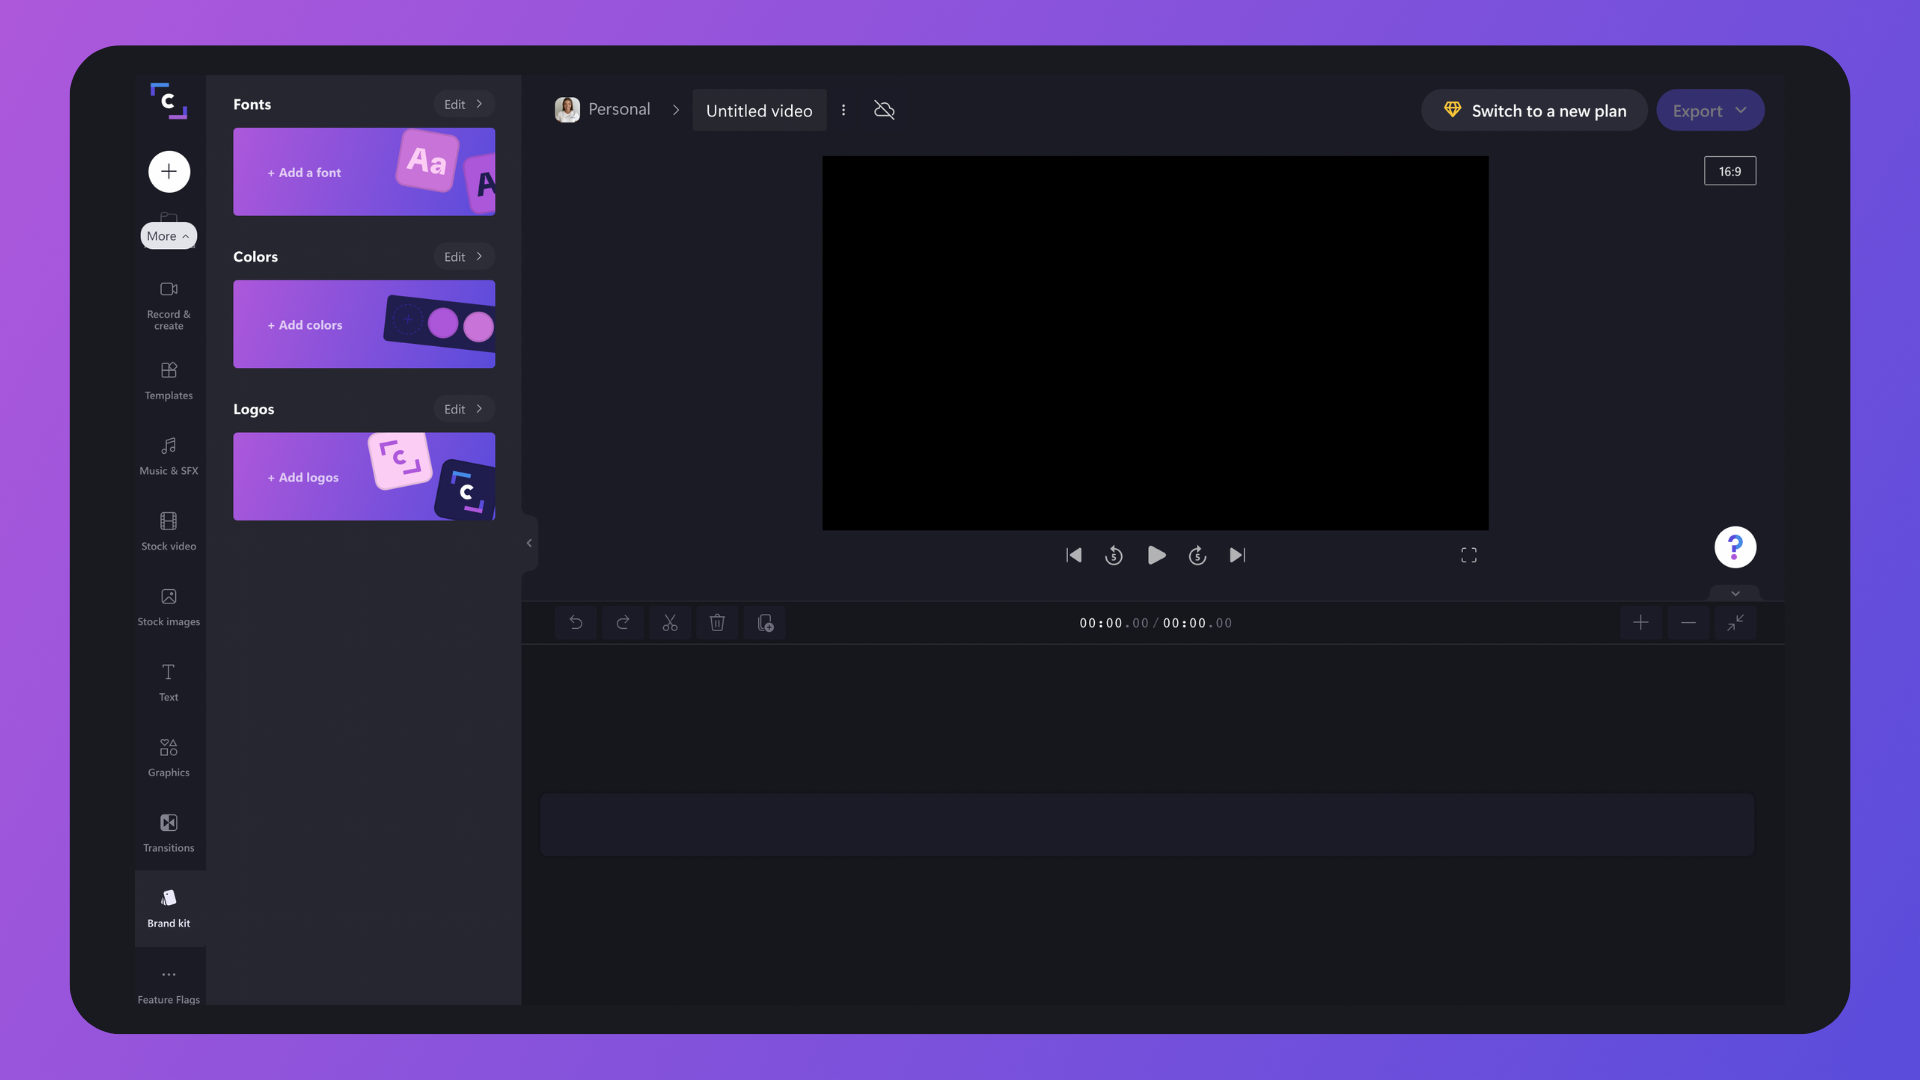Select the Text sidebar icon

pos(168,681)
